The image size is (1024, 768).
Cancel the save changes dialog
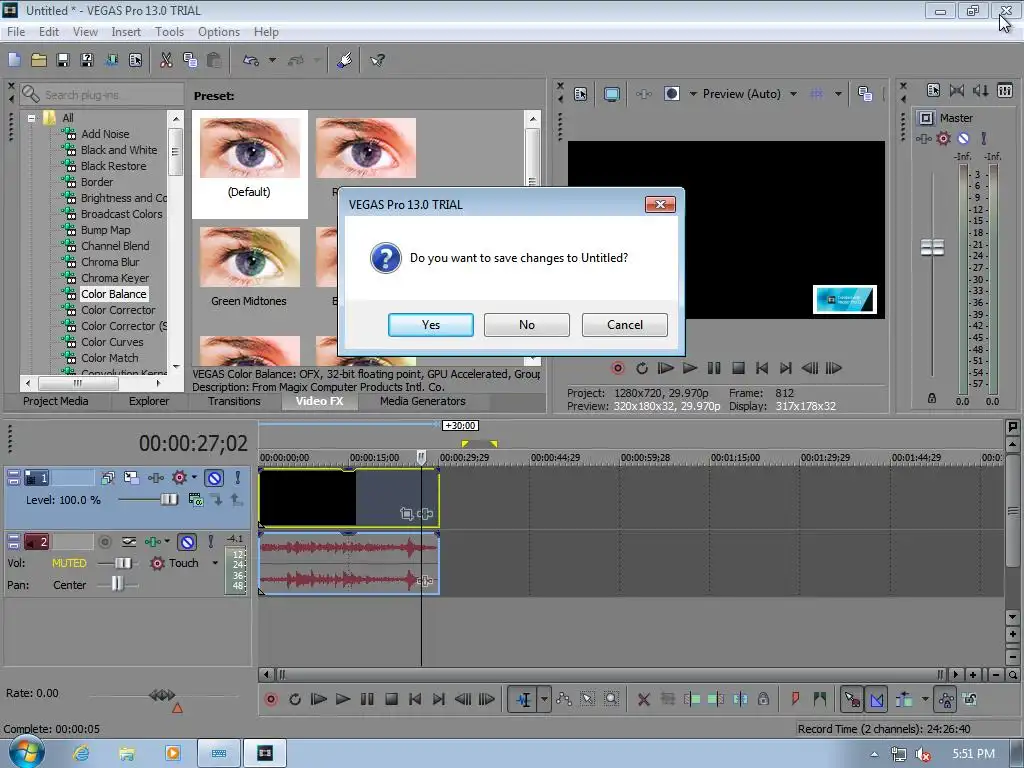[624, 325]
